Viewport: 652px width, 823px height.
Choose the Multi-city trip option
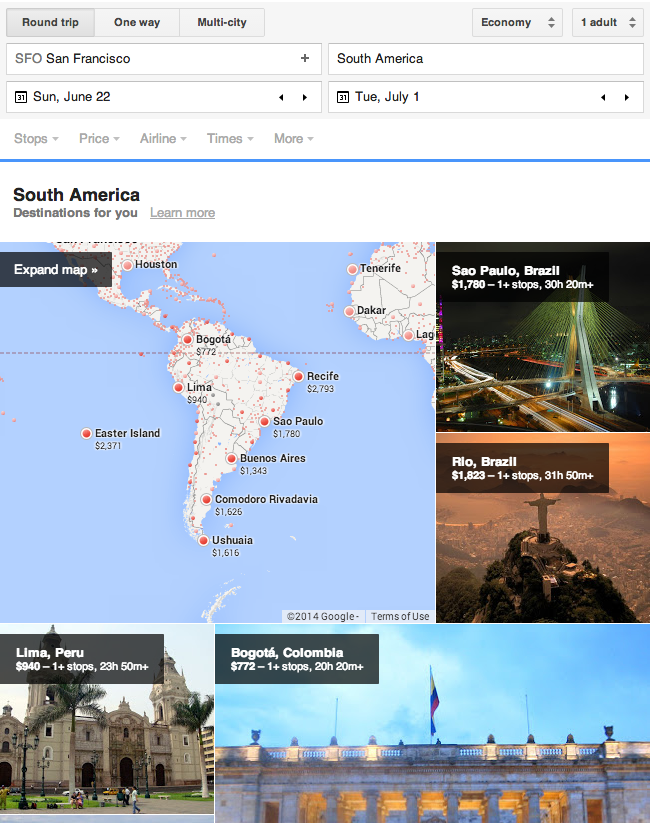tap(222, 22)
